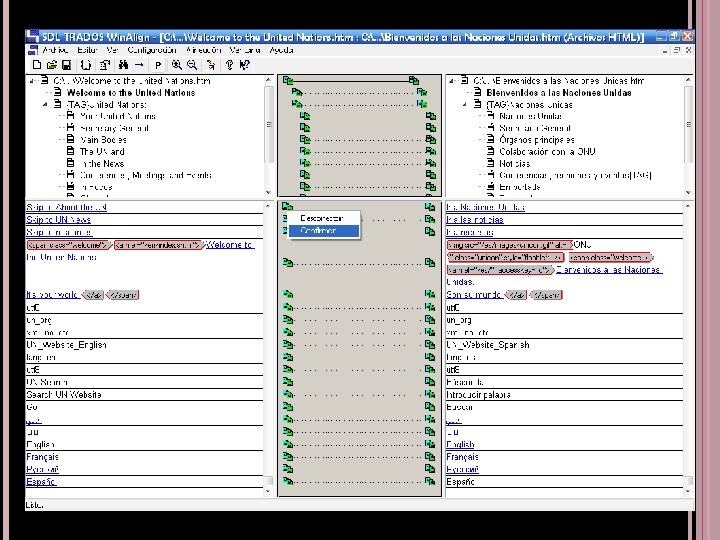The height and width of the screenshot is (540, 720).
Task: Open the Editar menu
Action: tap(87, 50)
